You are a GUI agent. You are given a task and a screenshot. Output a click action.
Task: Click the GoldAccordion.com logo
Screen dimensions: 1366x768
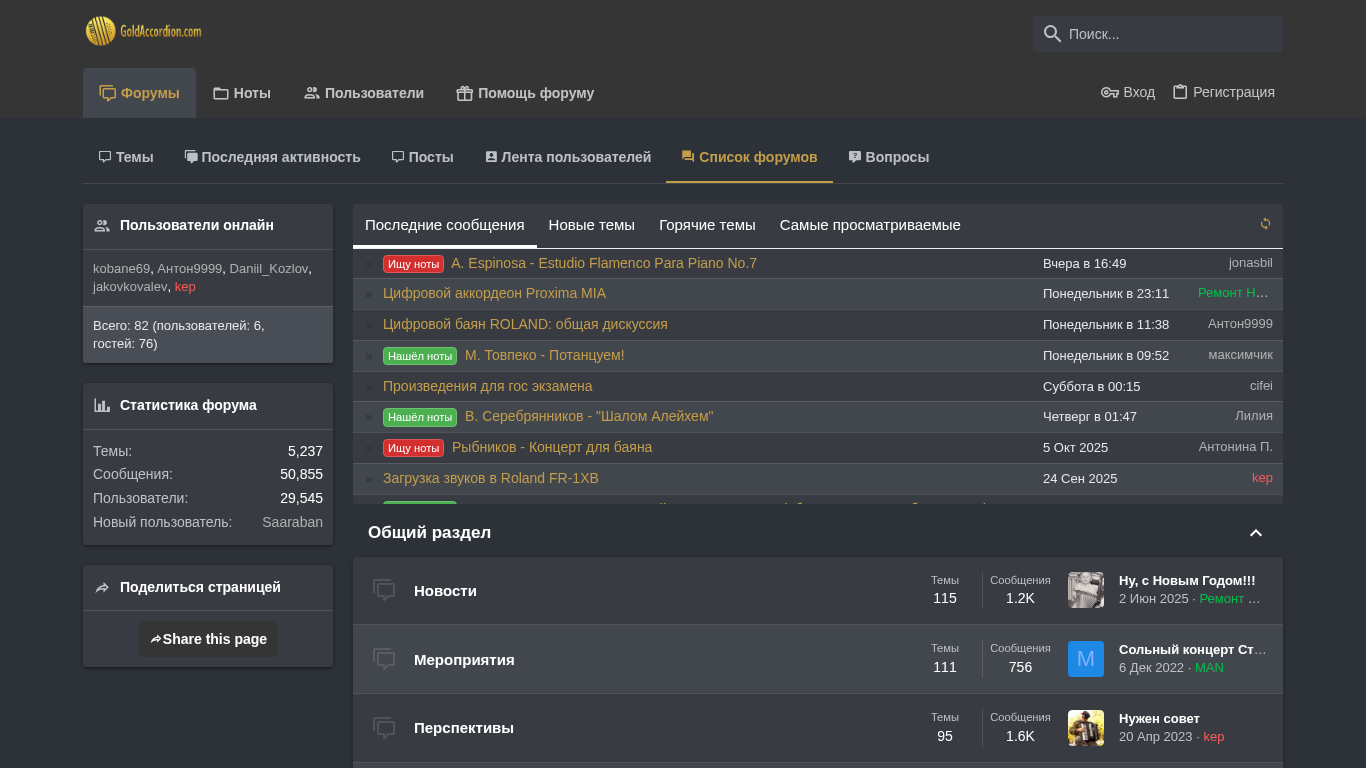click(144, 31)
